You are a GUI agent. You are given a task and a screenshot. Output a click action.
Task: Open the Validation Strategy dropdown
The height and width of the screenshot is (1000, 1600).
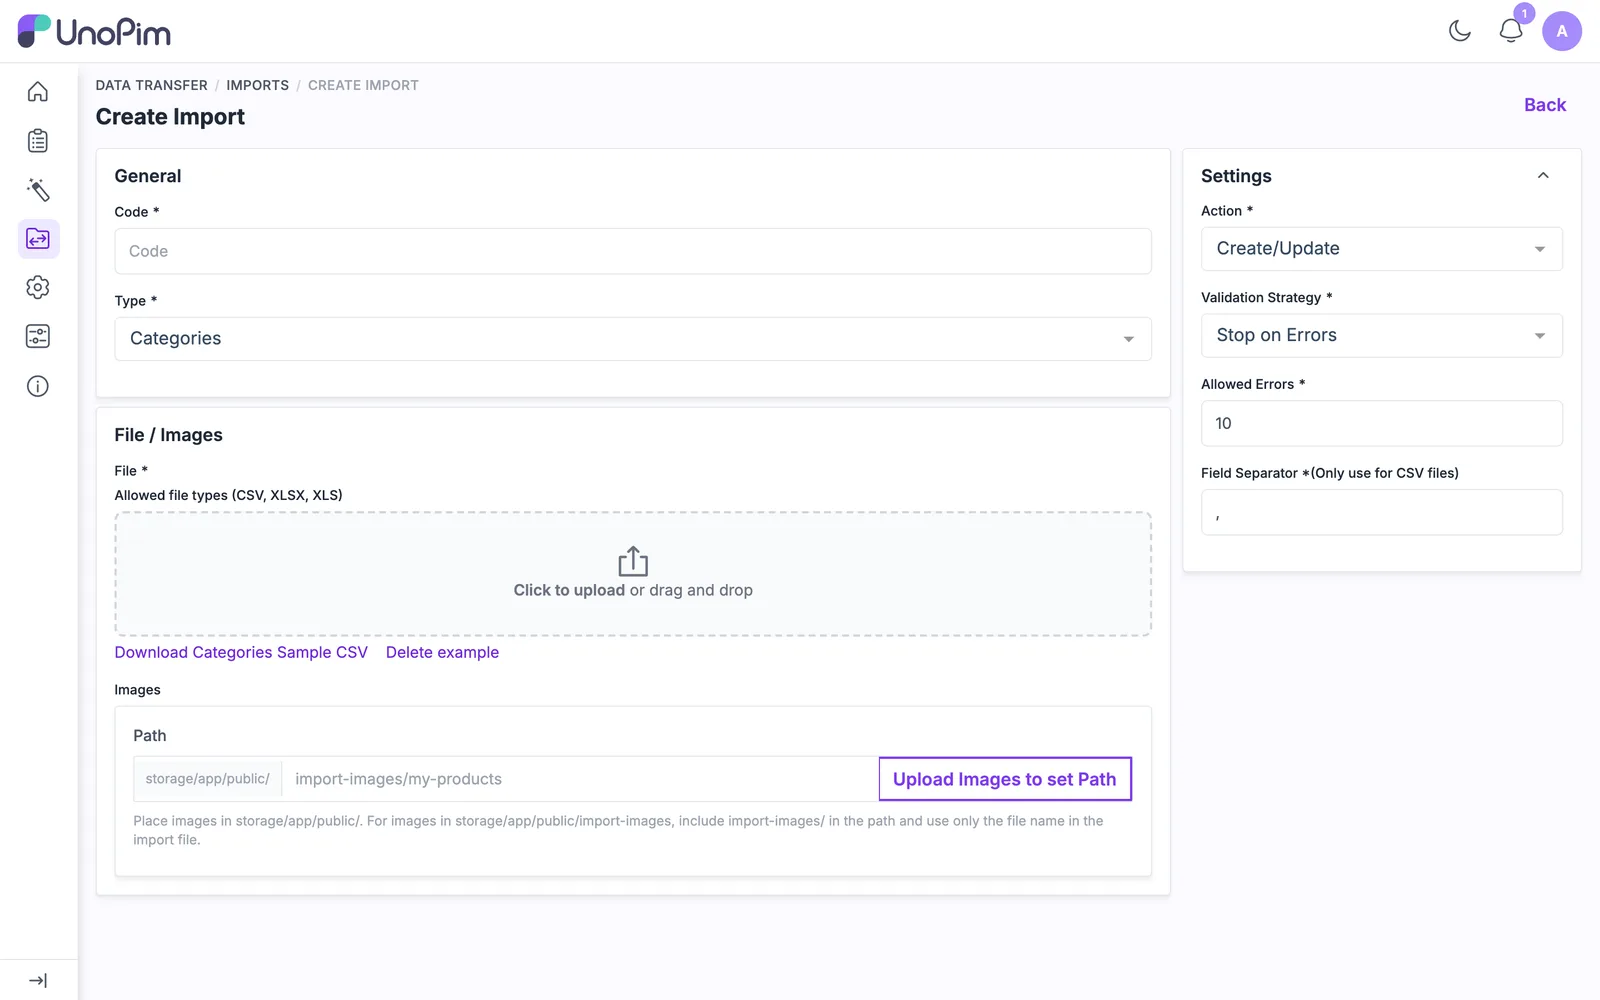pyautogui.click(x=1381, y=336)
